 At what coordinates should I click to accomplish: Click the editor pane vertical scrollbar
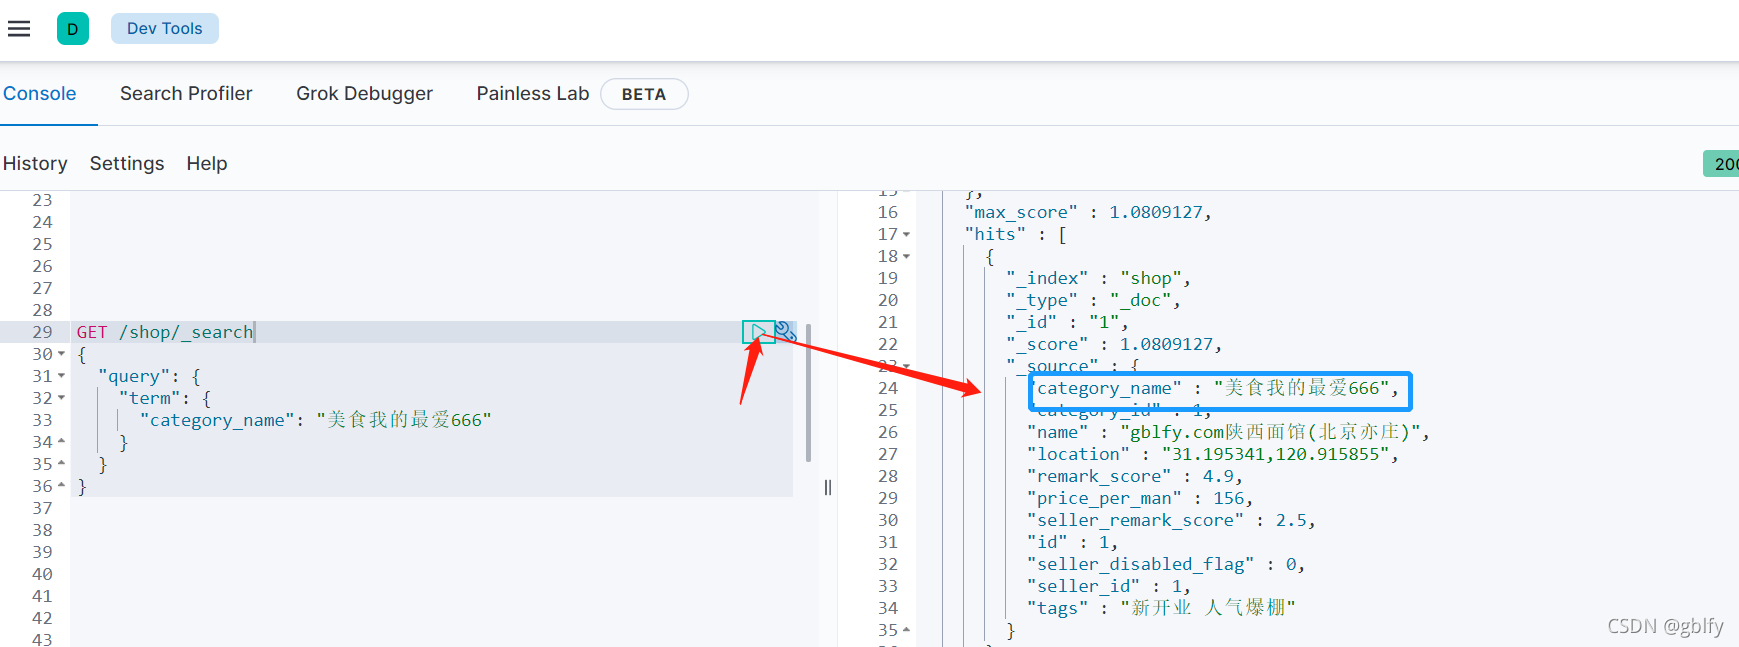coord(808,393)
